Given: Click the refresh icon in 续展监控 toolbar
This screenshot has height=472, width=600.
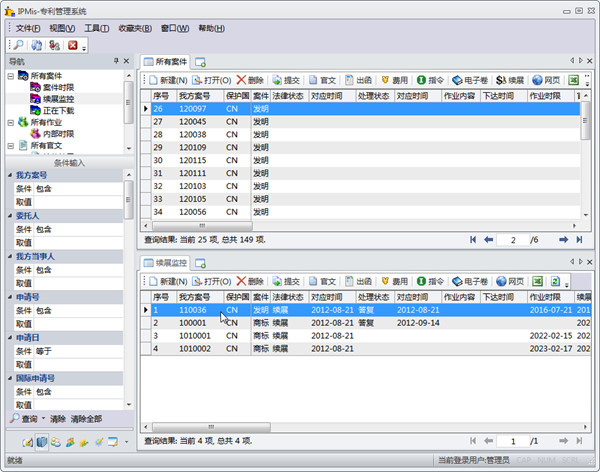Looking at the screenshot, I should tap(555, 281).
